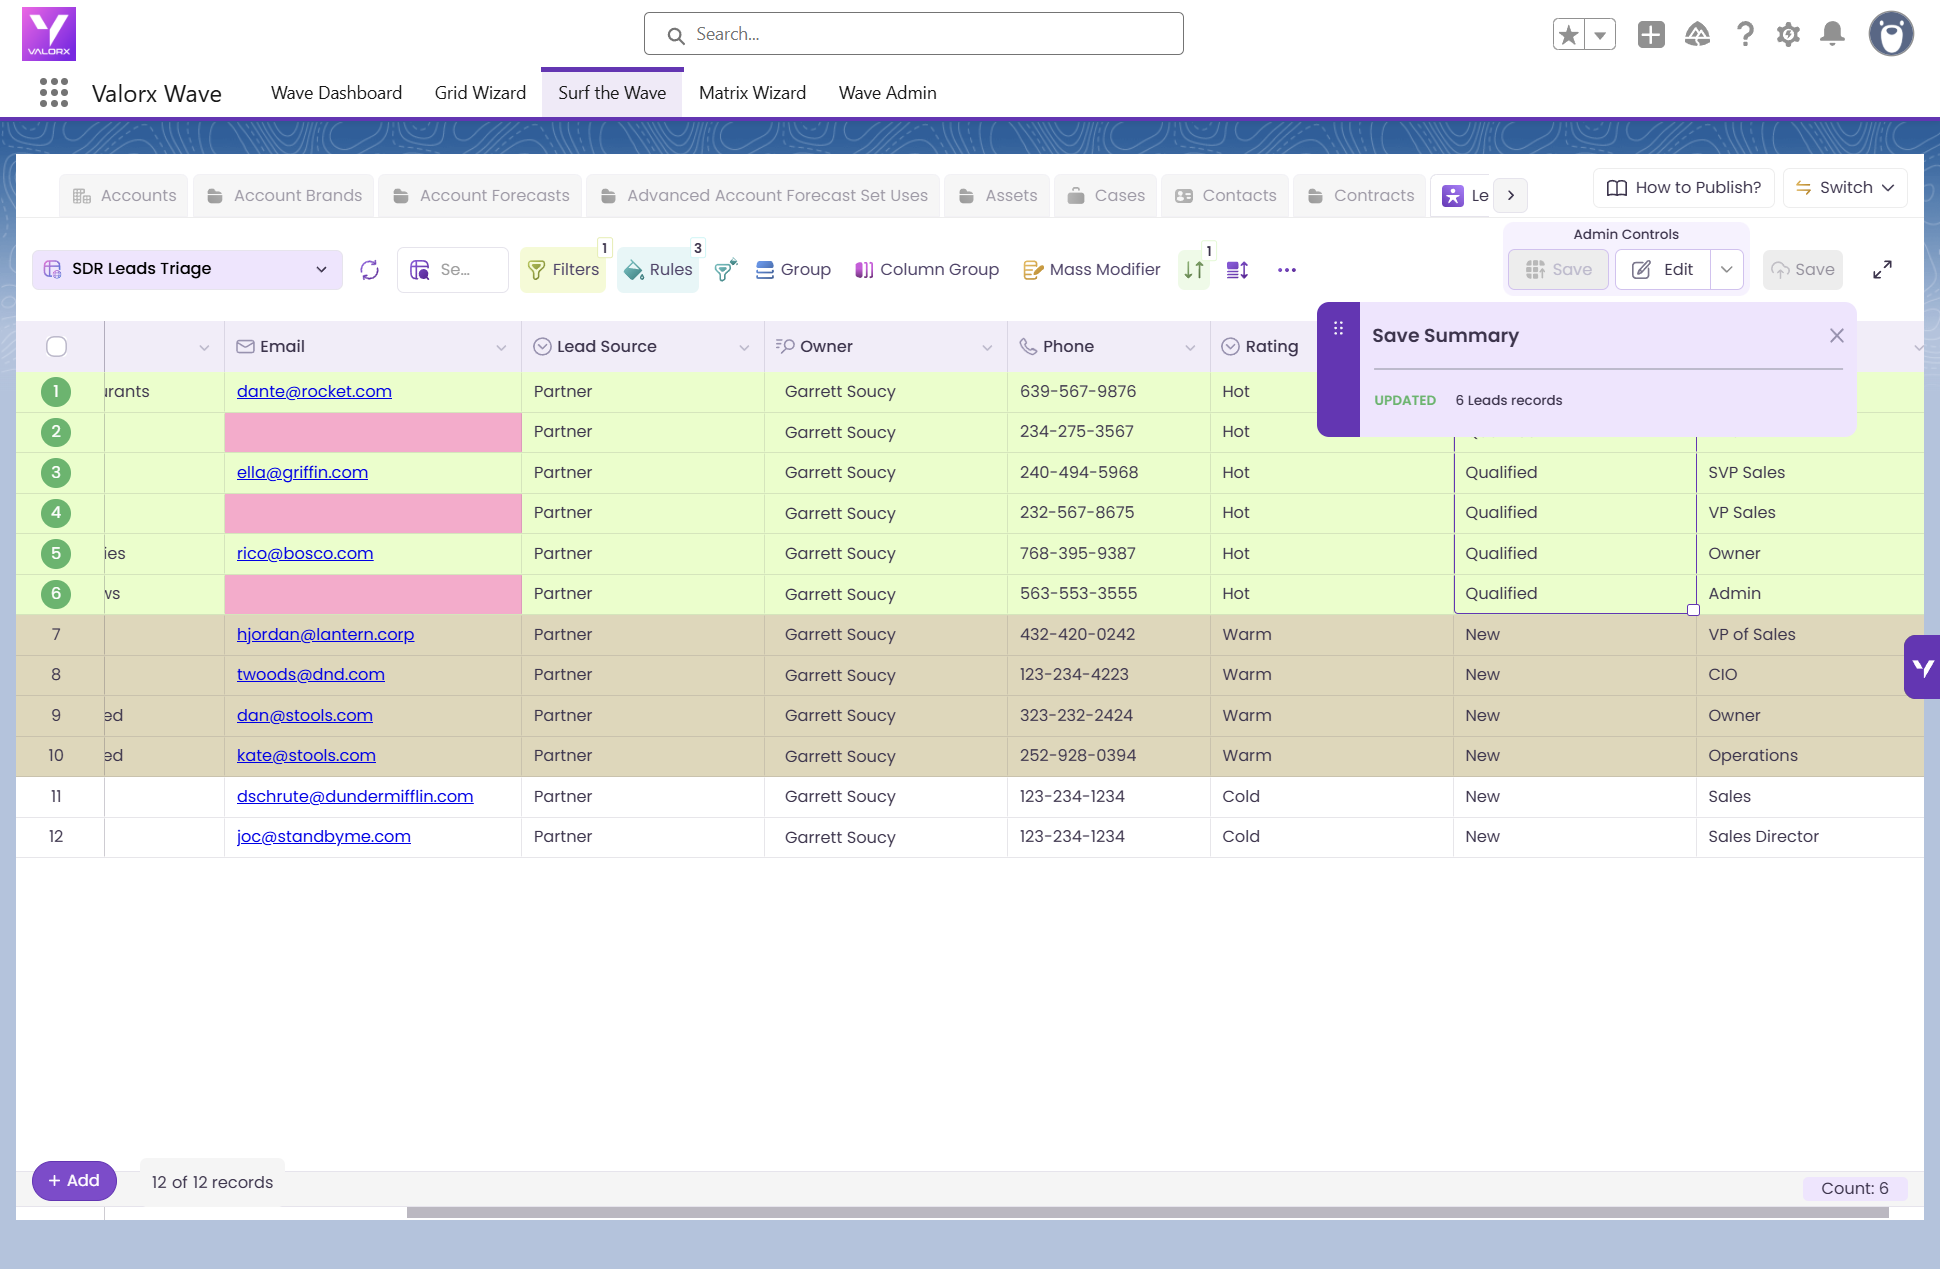
Task: Open the Contacts object tab
Action: pyautogui.click(x=1226, y=196)
